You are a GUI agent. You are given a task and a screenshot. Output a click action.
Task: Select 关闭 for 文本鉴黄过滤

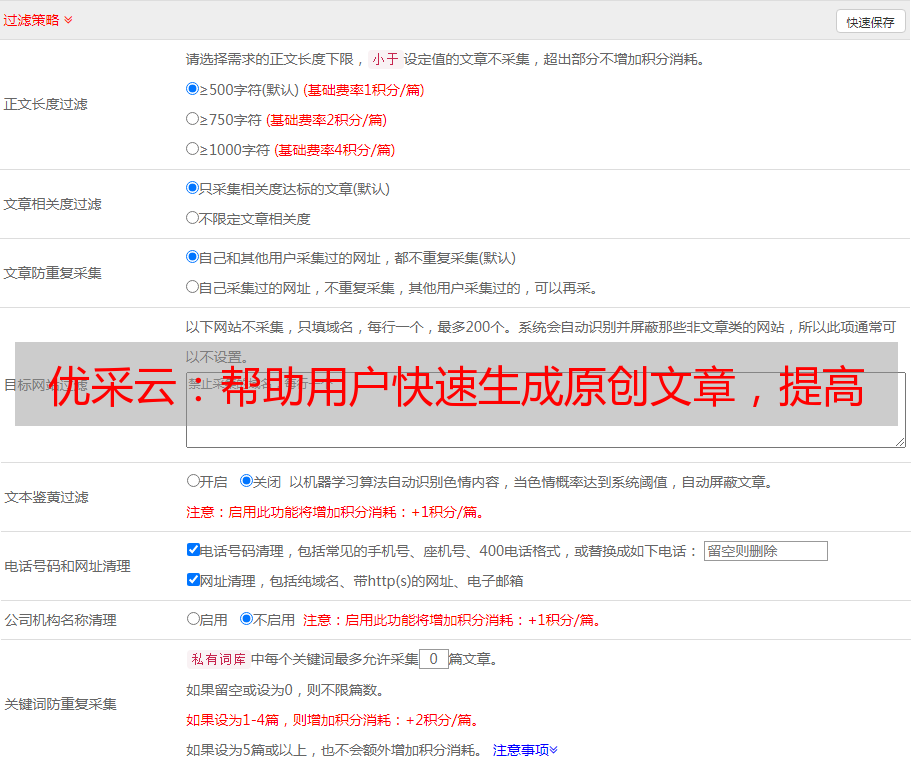click(x=246, y=481)
